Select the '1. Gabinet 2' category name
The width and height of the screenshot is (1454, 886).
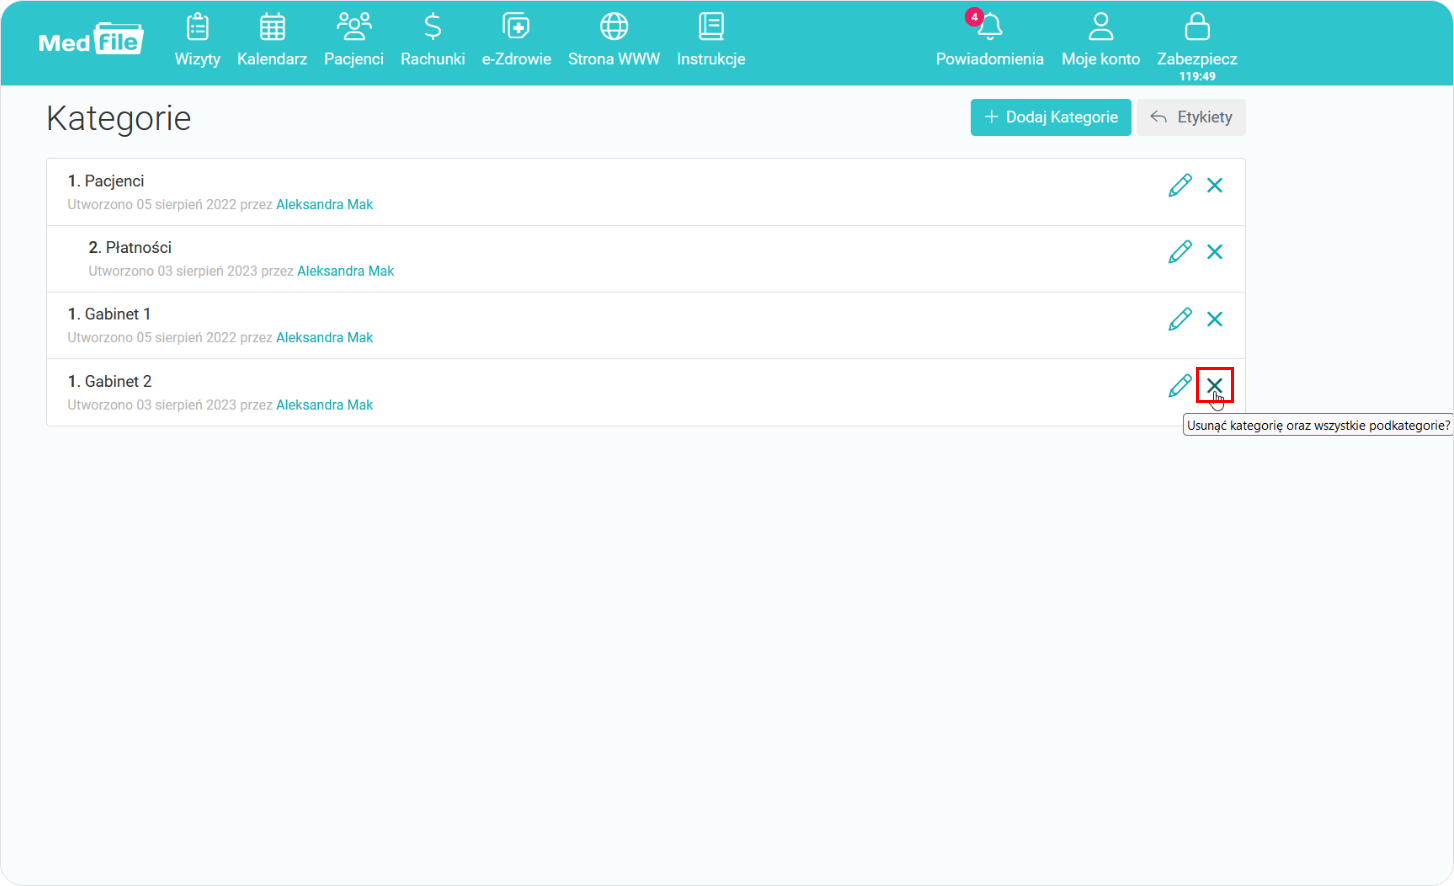point(110,381)
